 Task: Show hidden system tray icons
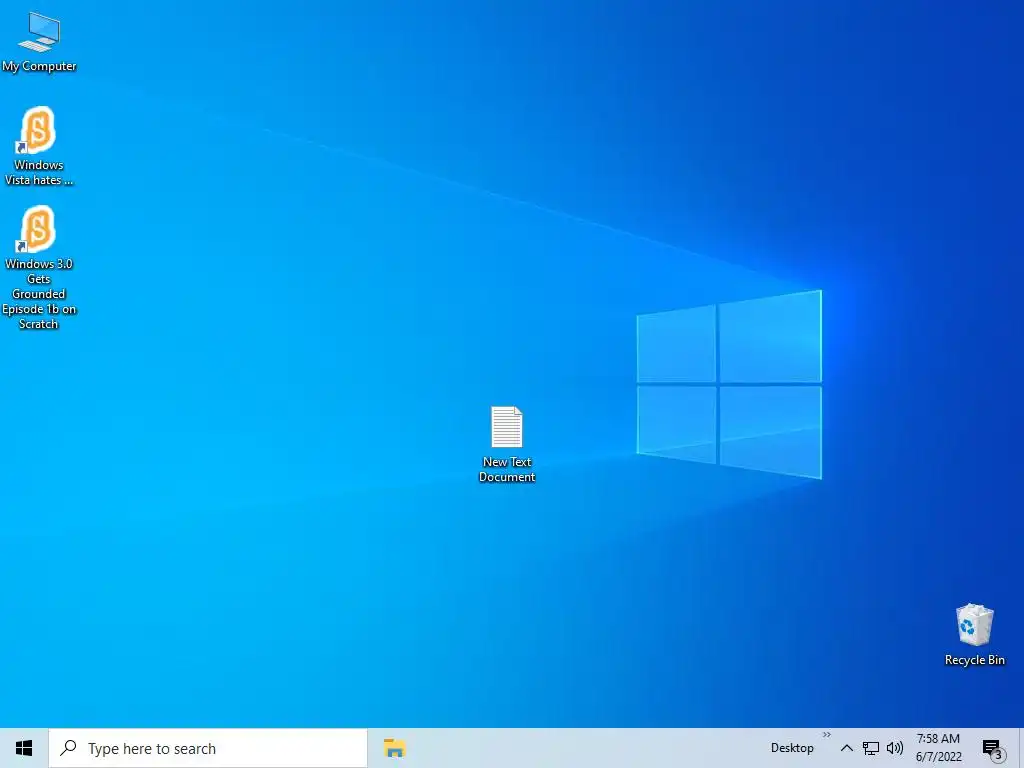(x=846, y=748)
